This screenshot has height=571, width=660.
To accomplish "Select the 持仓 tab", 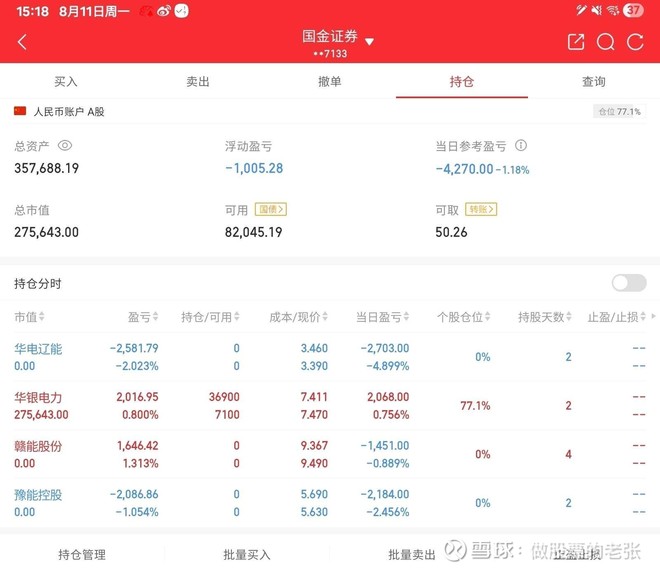I will (x=462, y=82).
